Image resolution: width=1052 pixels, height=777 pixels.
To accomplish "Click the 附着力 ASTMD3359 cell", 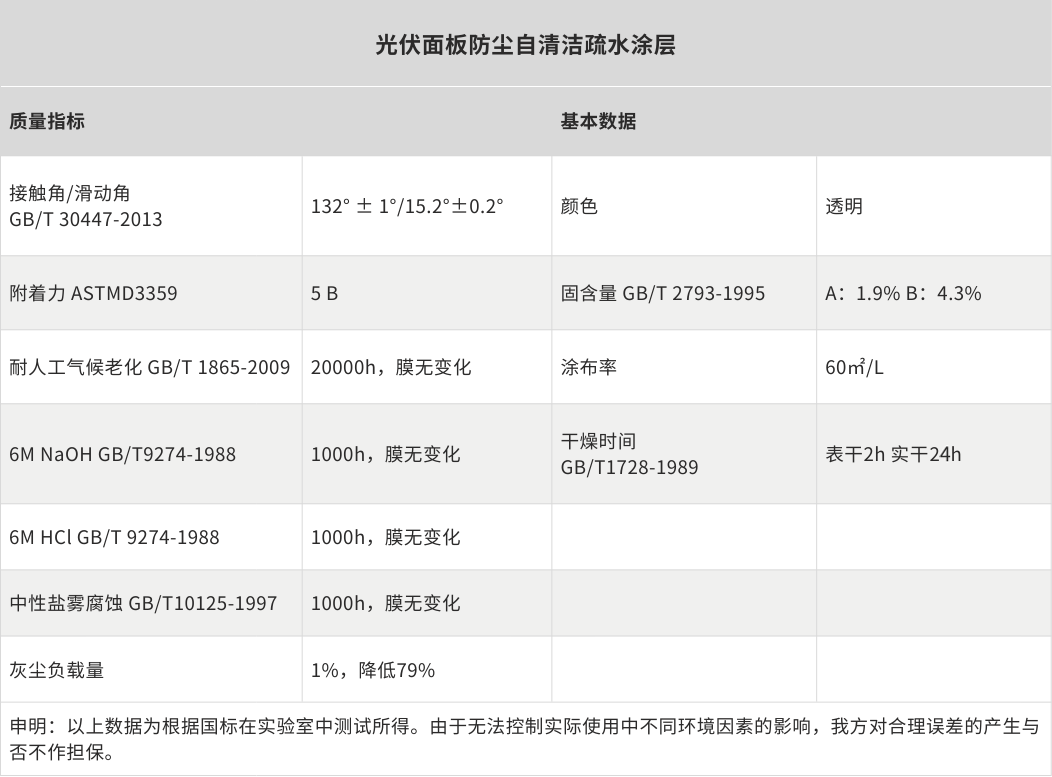I will [94, 293].
